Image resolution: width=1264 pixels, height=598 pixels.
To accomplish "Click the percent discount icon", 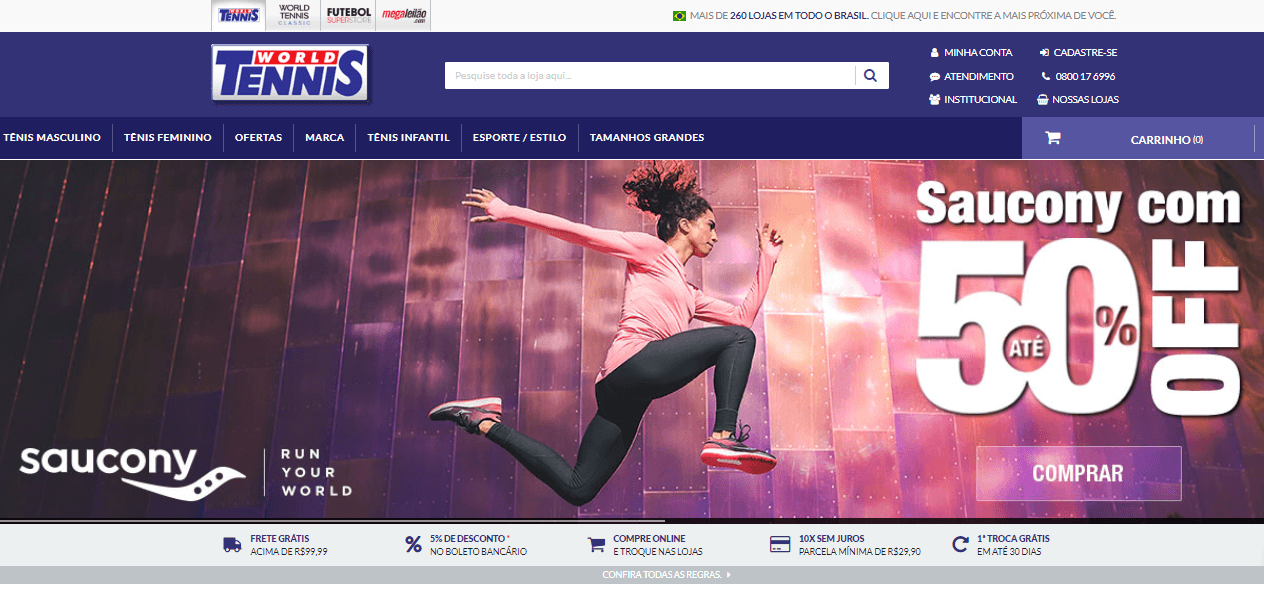I will coord(413,545).
